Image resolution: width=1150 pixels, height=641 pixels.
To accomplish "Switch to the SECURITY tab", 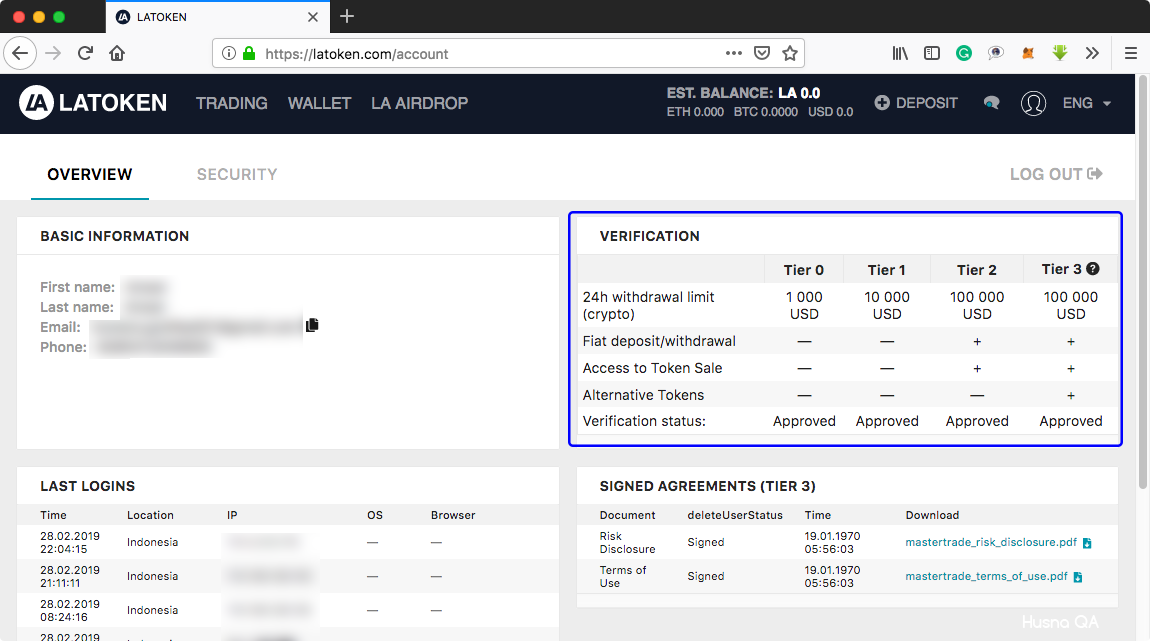I will point(237,175).
